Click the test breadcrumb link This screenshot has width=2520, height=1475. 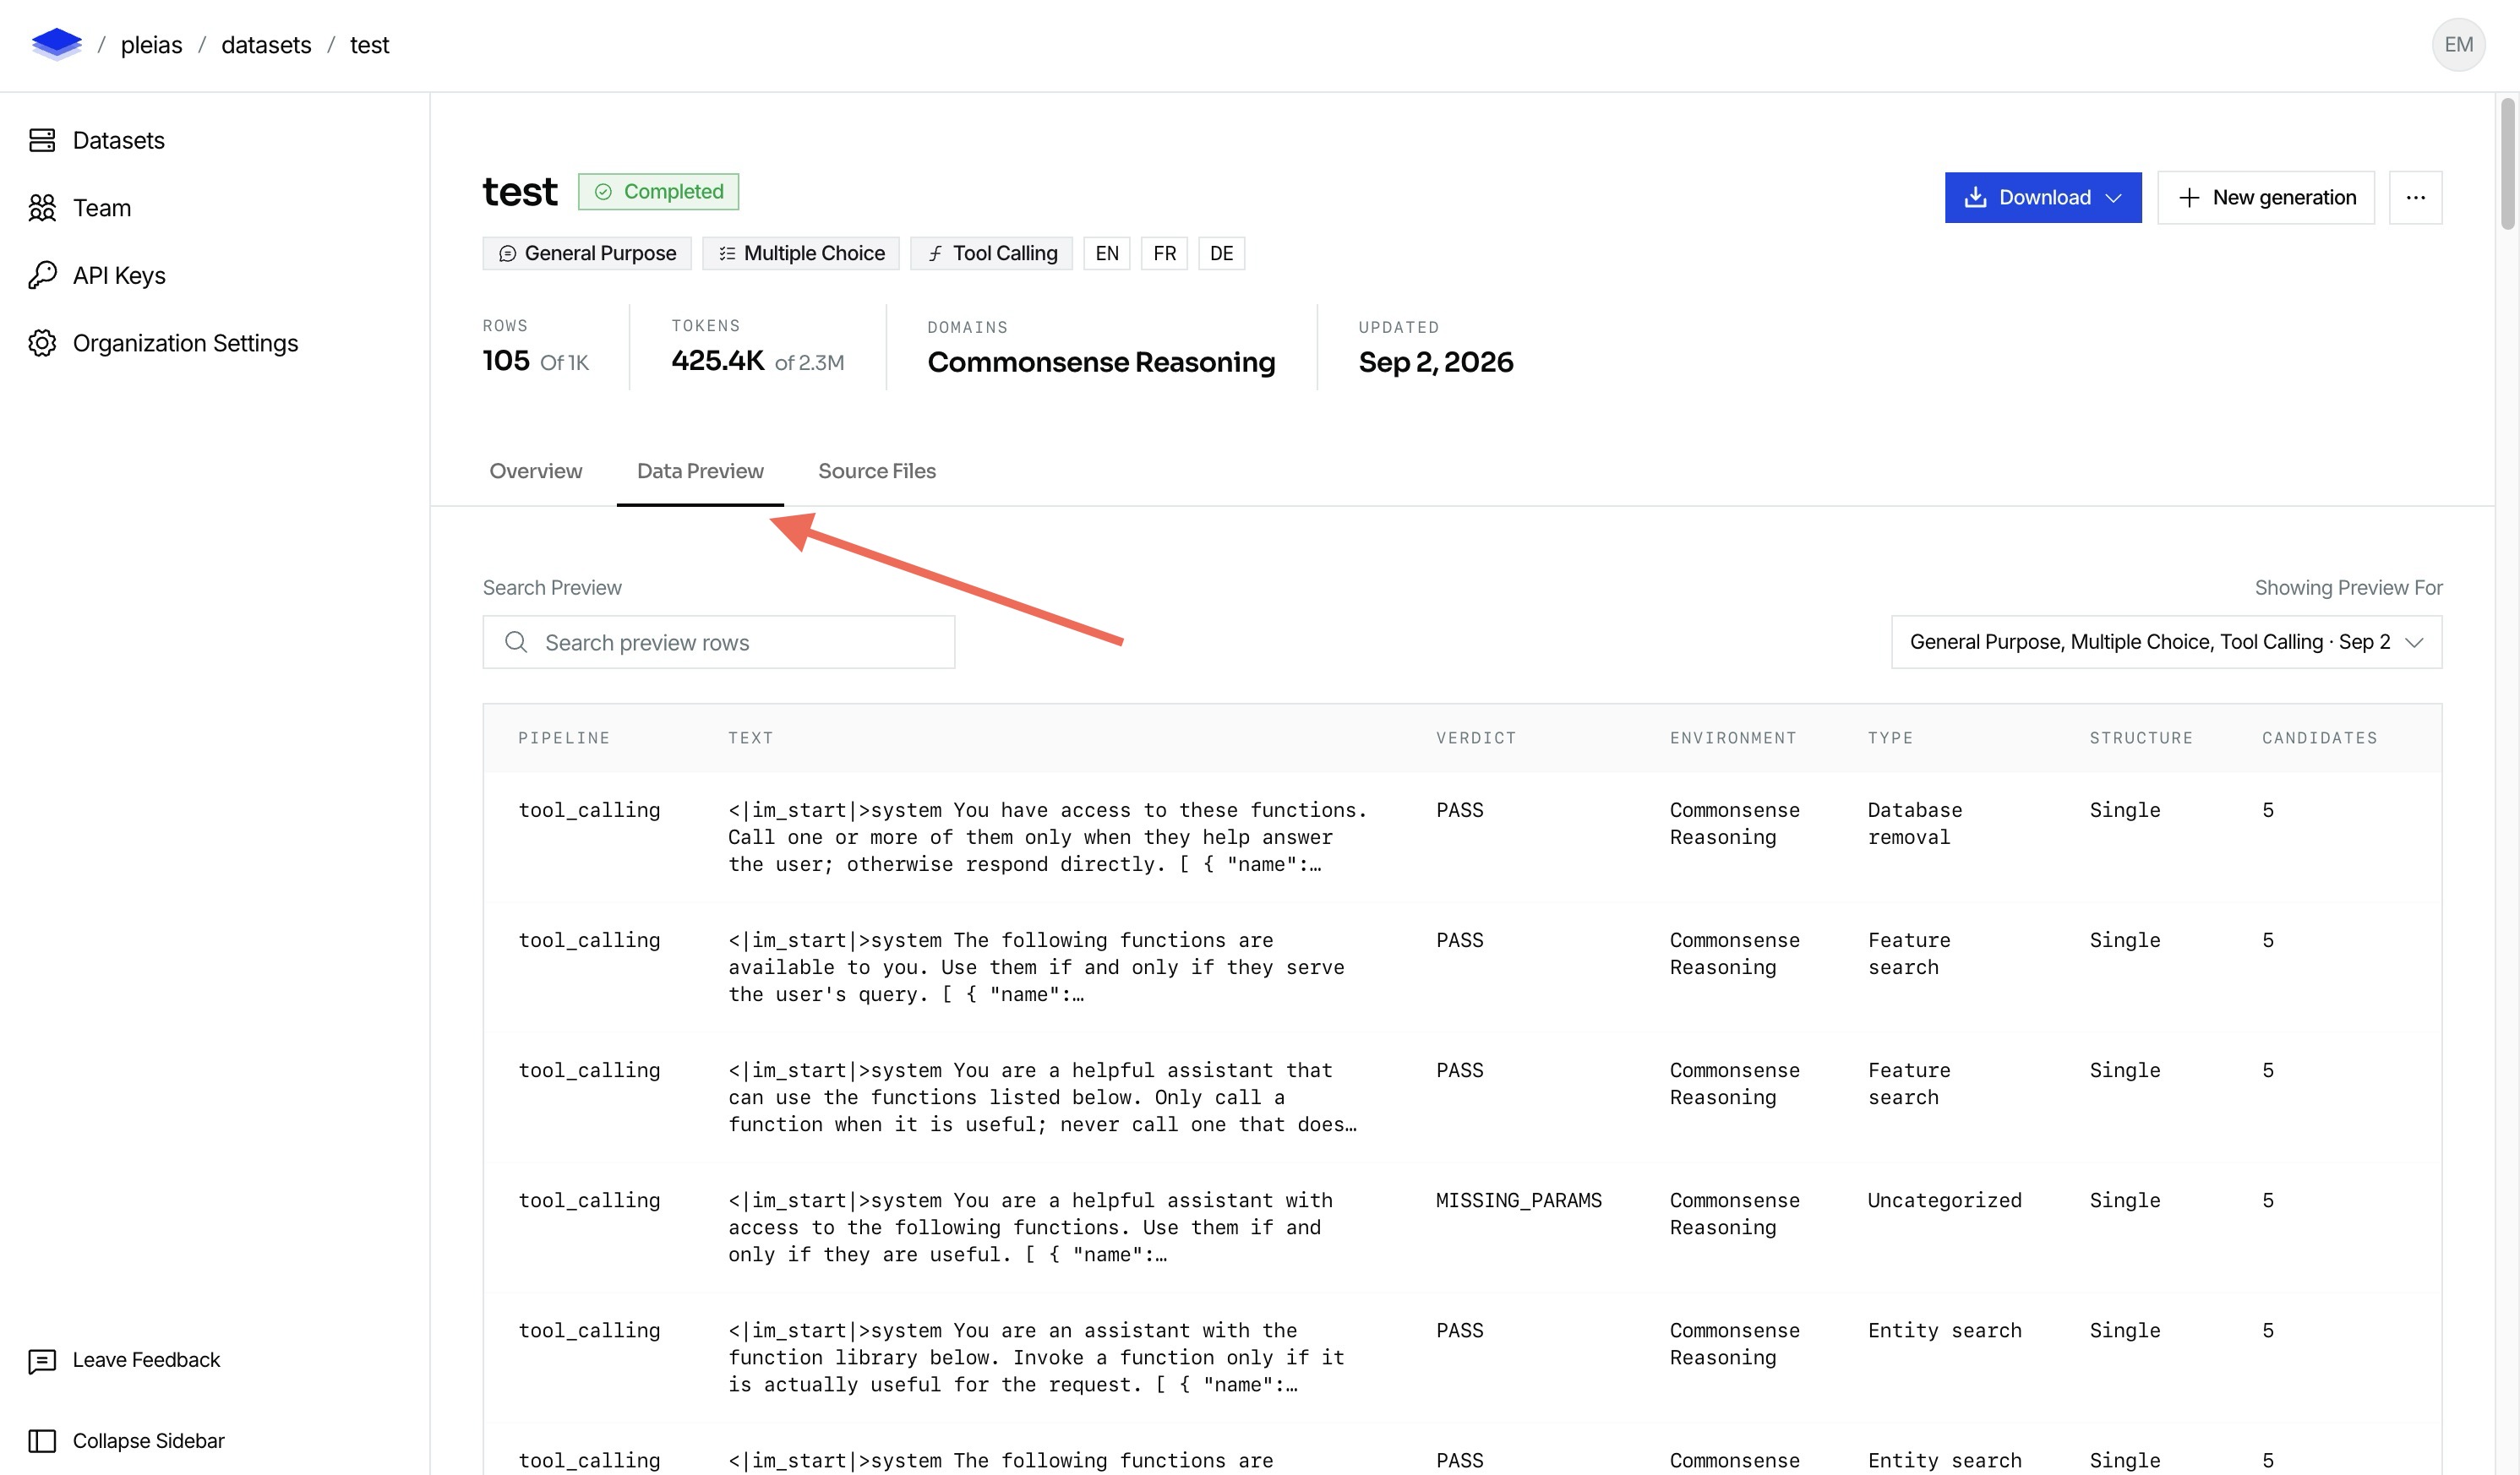pyautogui.click(x=369, y=45)
